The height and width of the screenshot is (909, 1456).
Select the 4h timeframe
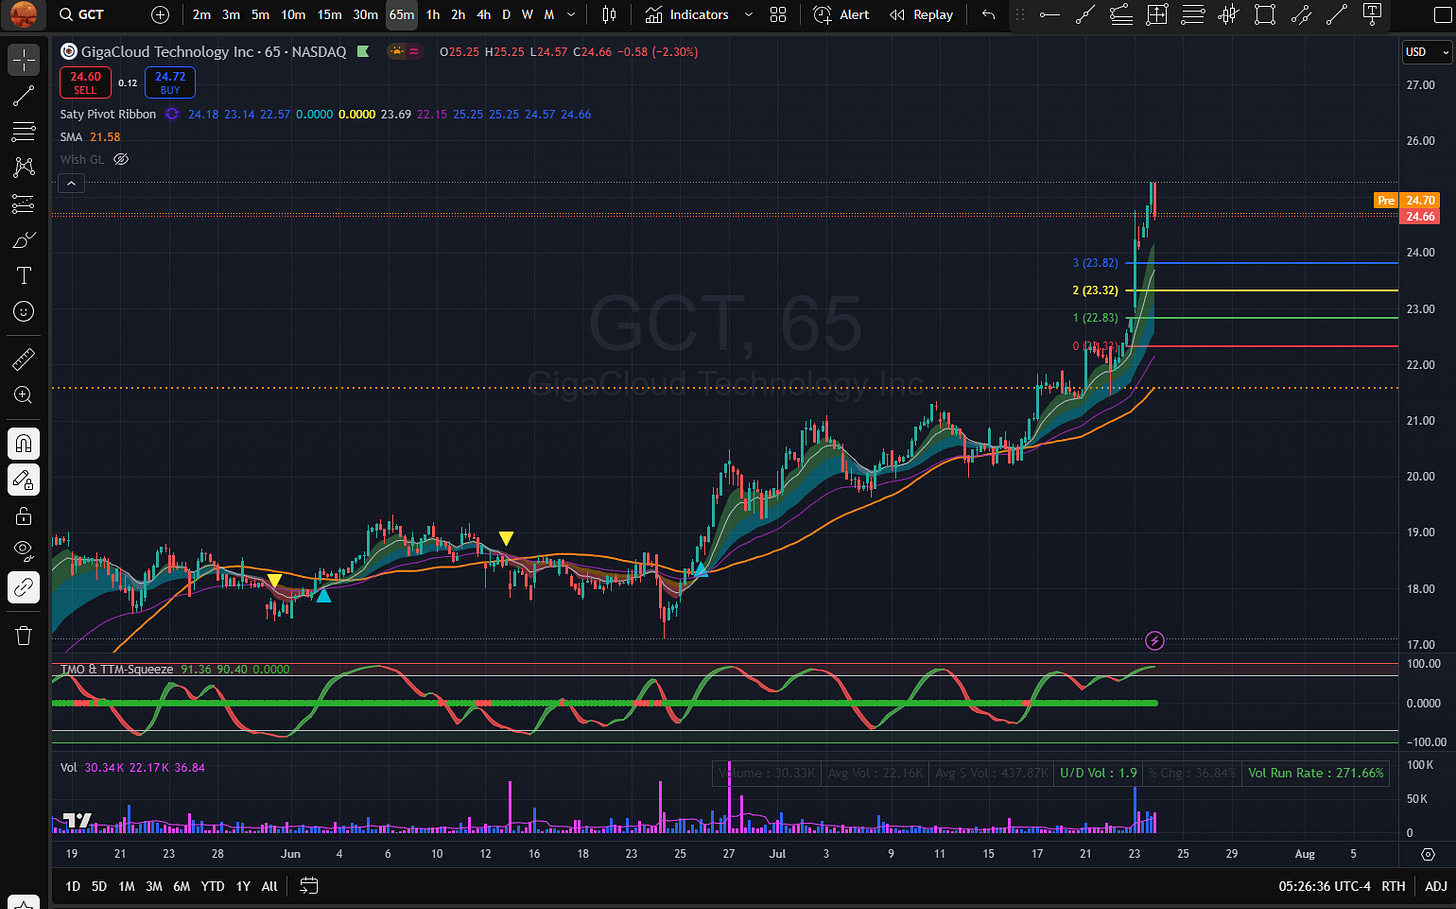[484, 15]
